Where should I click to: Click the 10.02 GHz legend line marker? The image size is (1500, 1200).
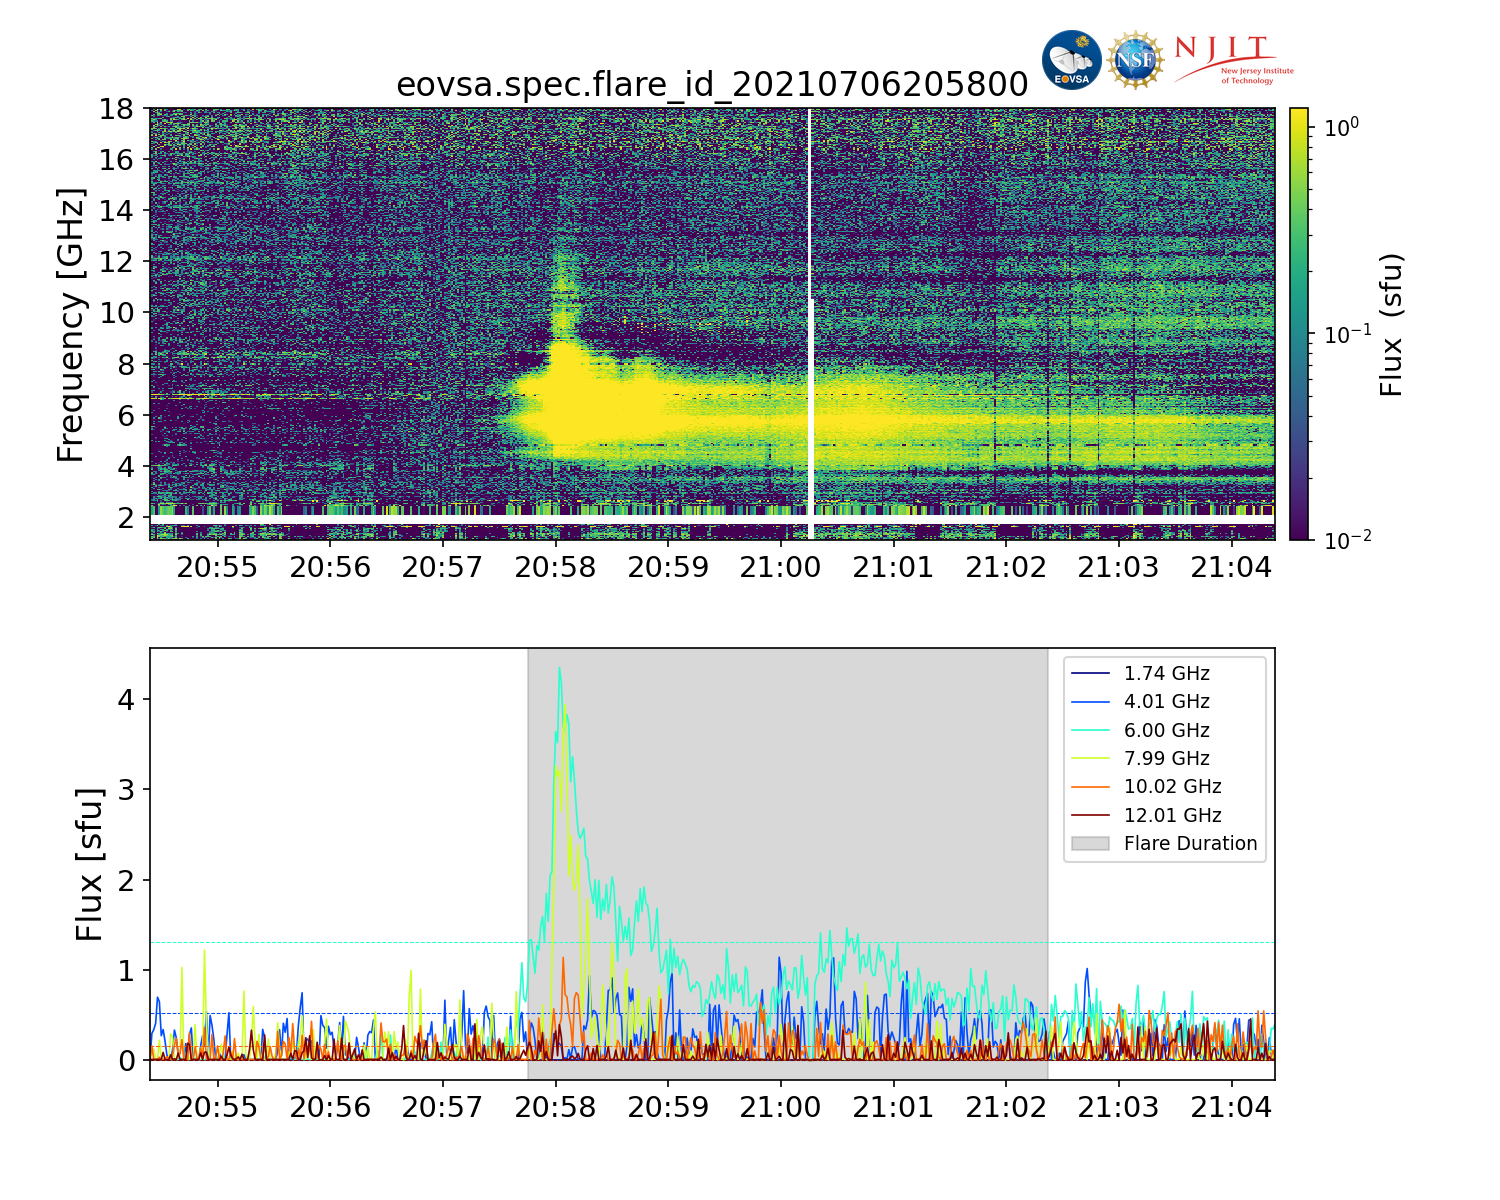click(x=1090, y=787)
